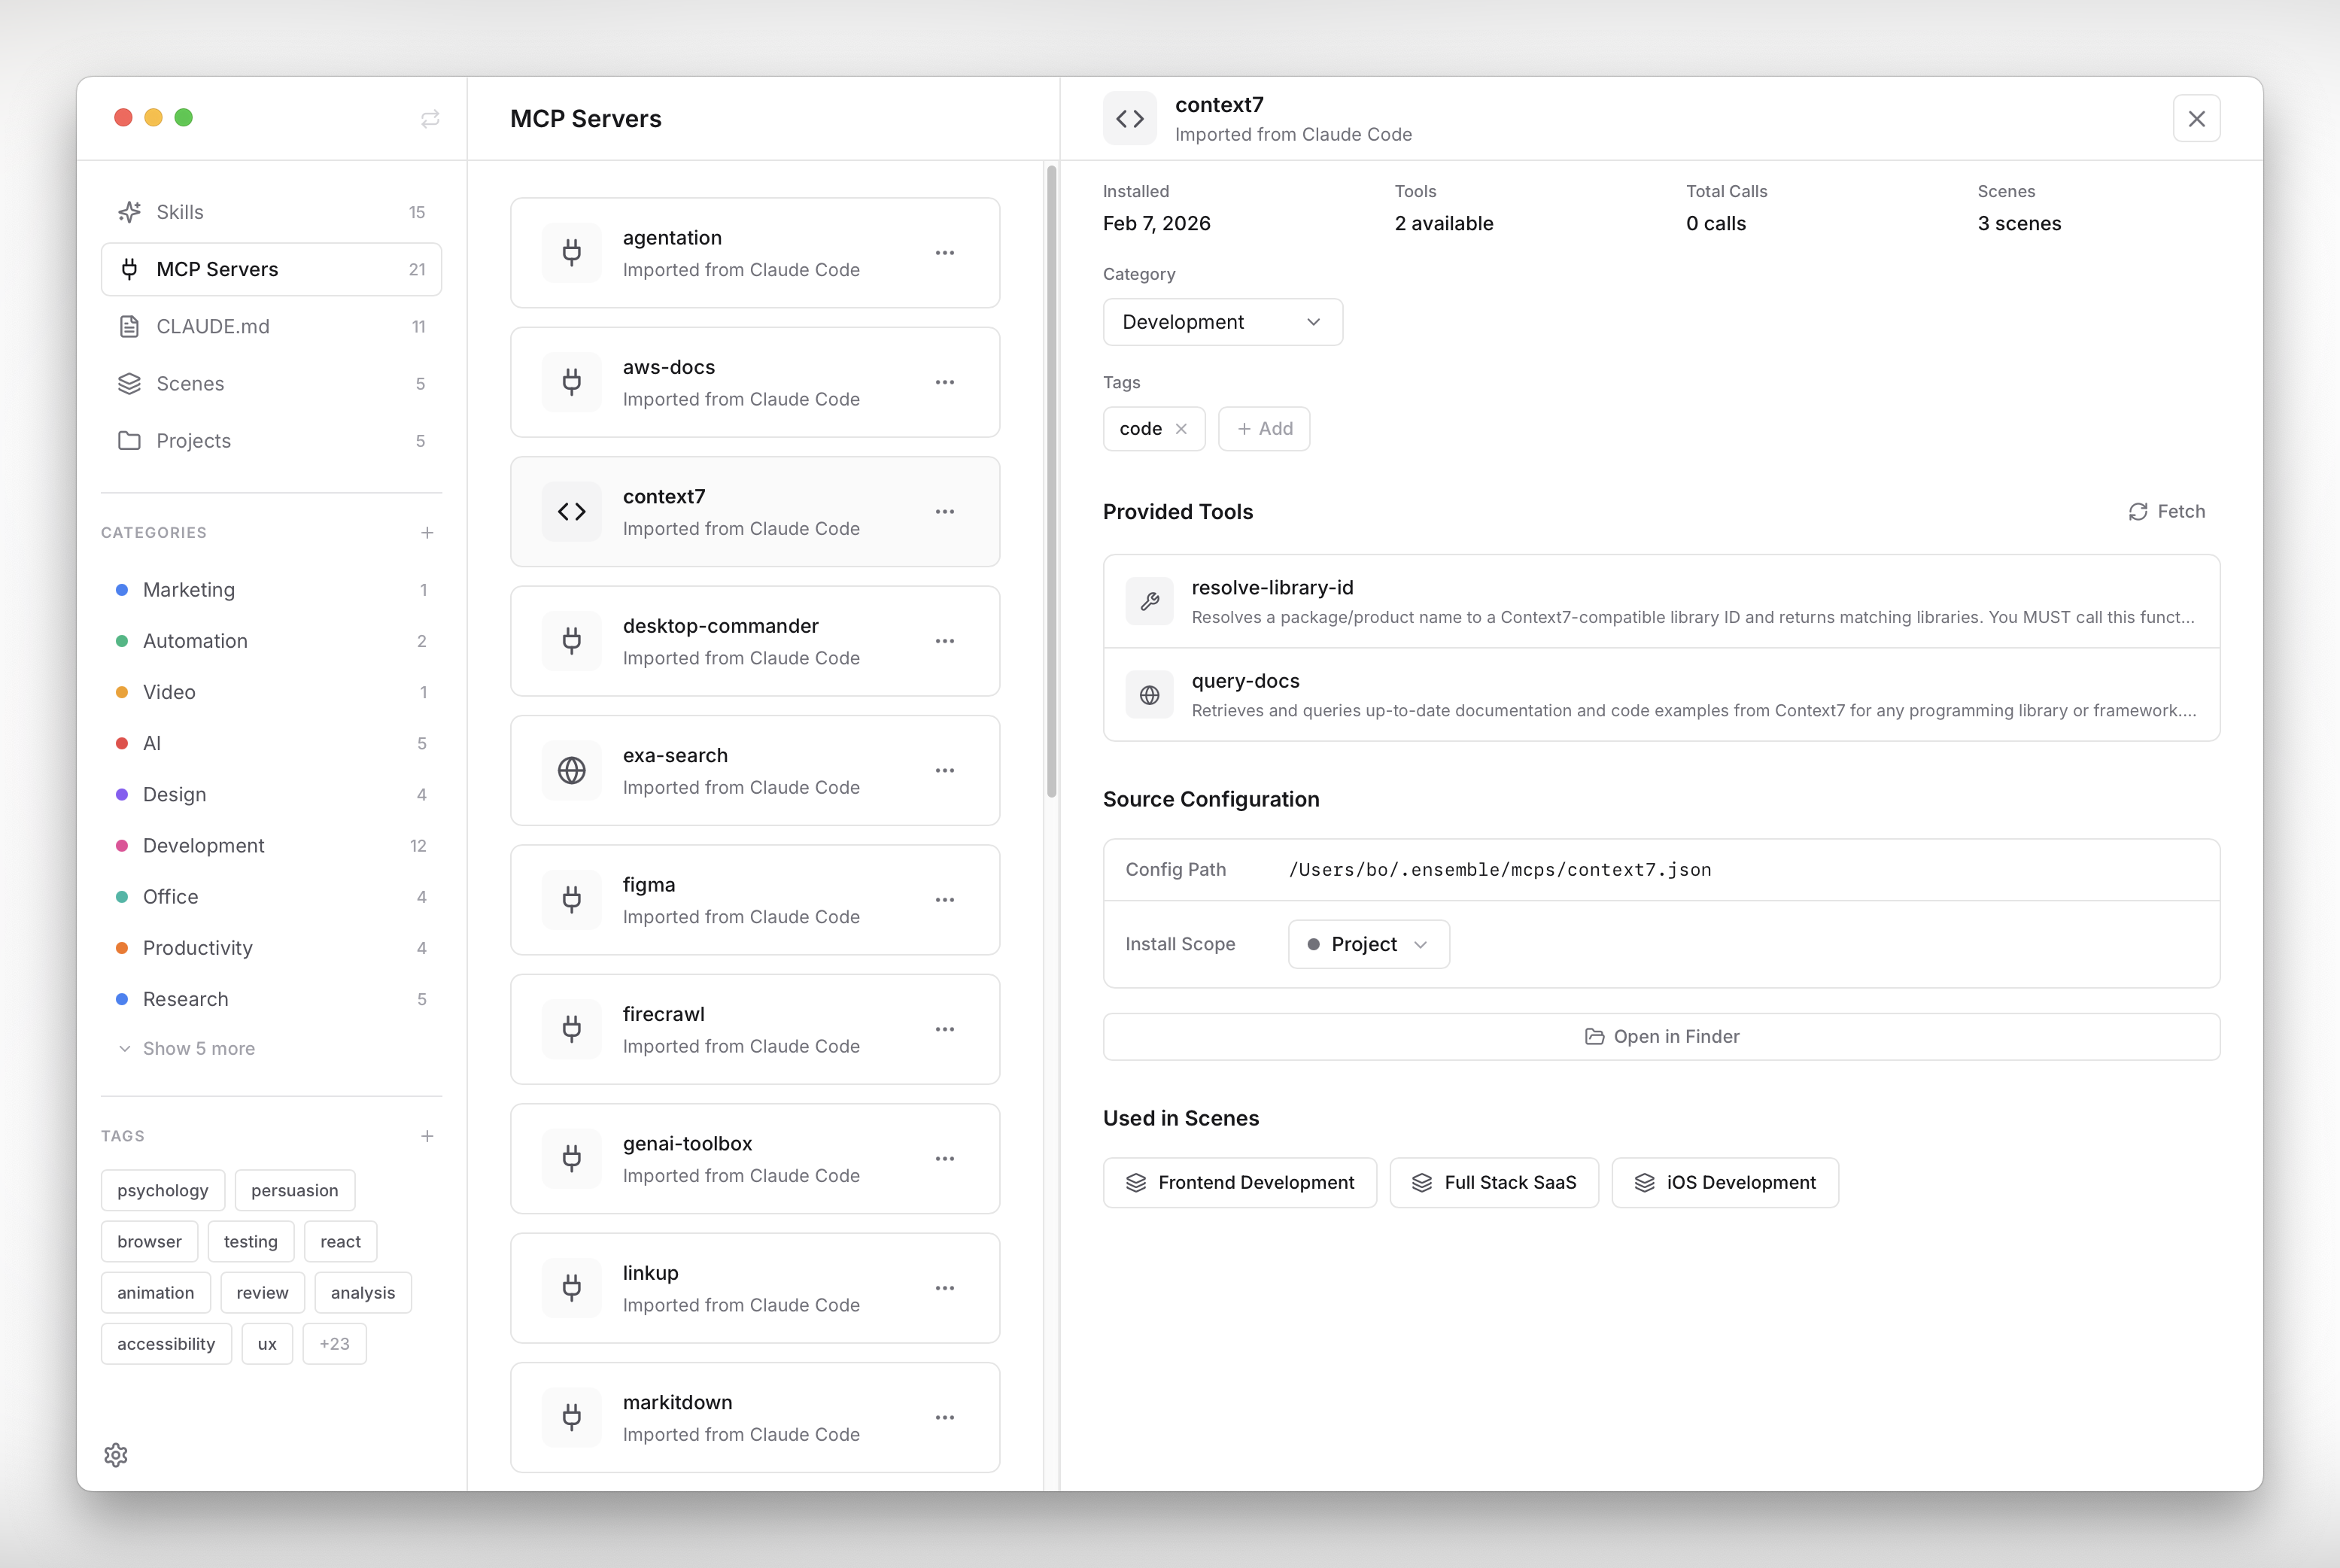Open the settings gear icon
Screen dimensions: 2340x1568
coord(116,1455)
